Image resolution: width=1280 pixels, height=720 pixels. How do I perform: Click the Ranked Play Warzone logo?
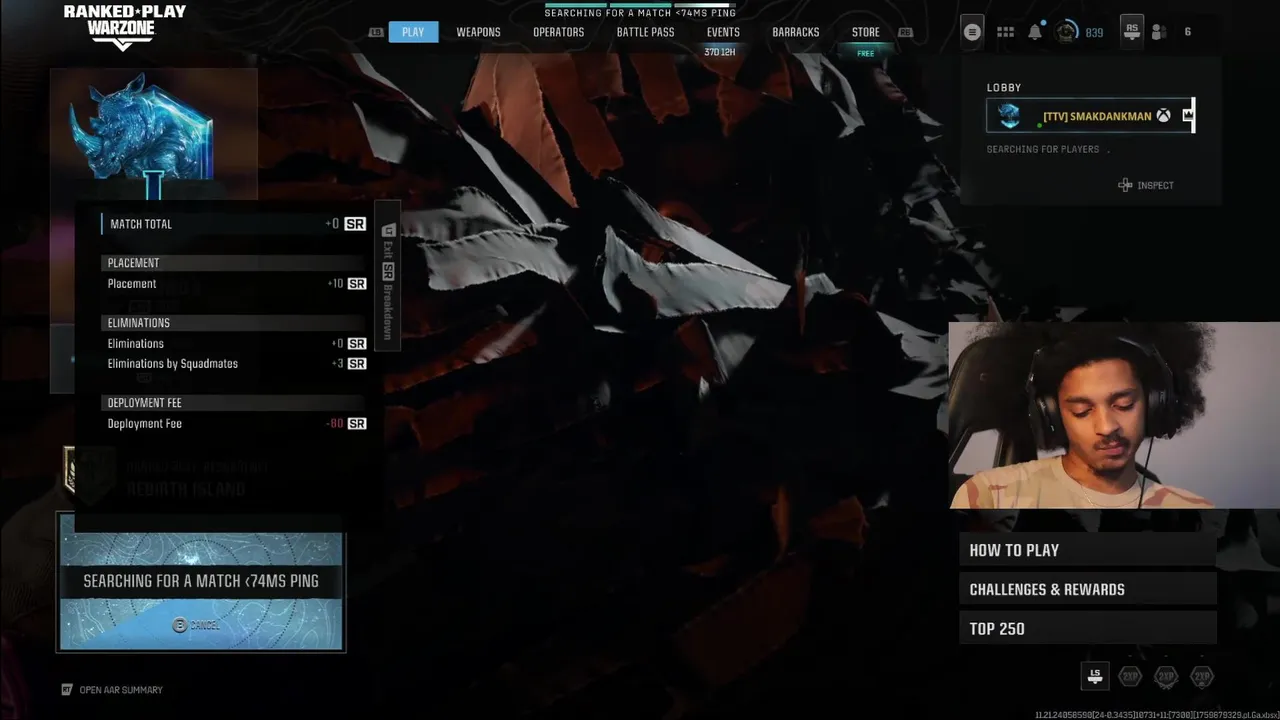pyautogui.click(x=124, y=27)
